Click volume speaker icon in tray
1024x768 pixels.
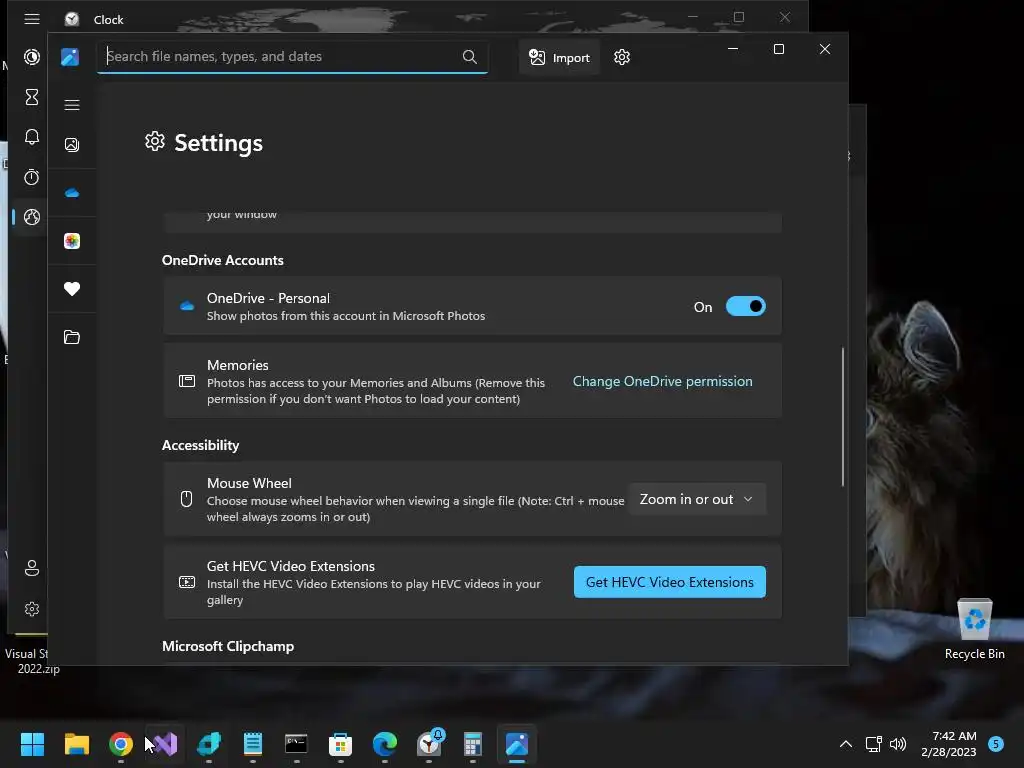[898, 744]
